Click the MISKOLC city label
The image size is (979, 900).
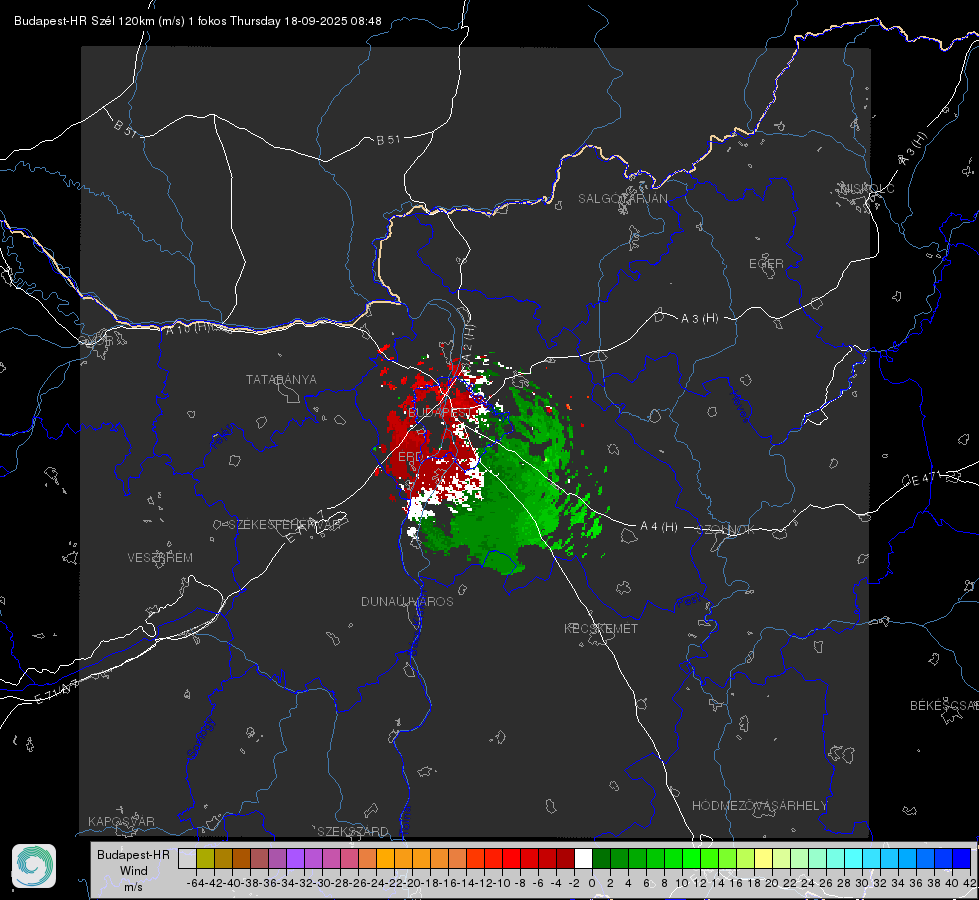tap(867, 188)
